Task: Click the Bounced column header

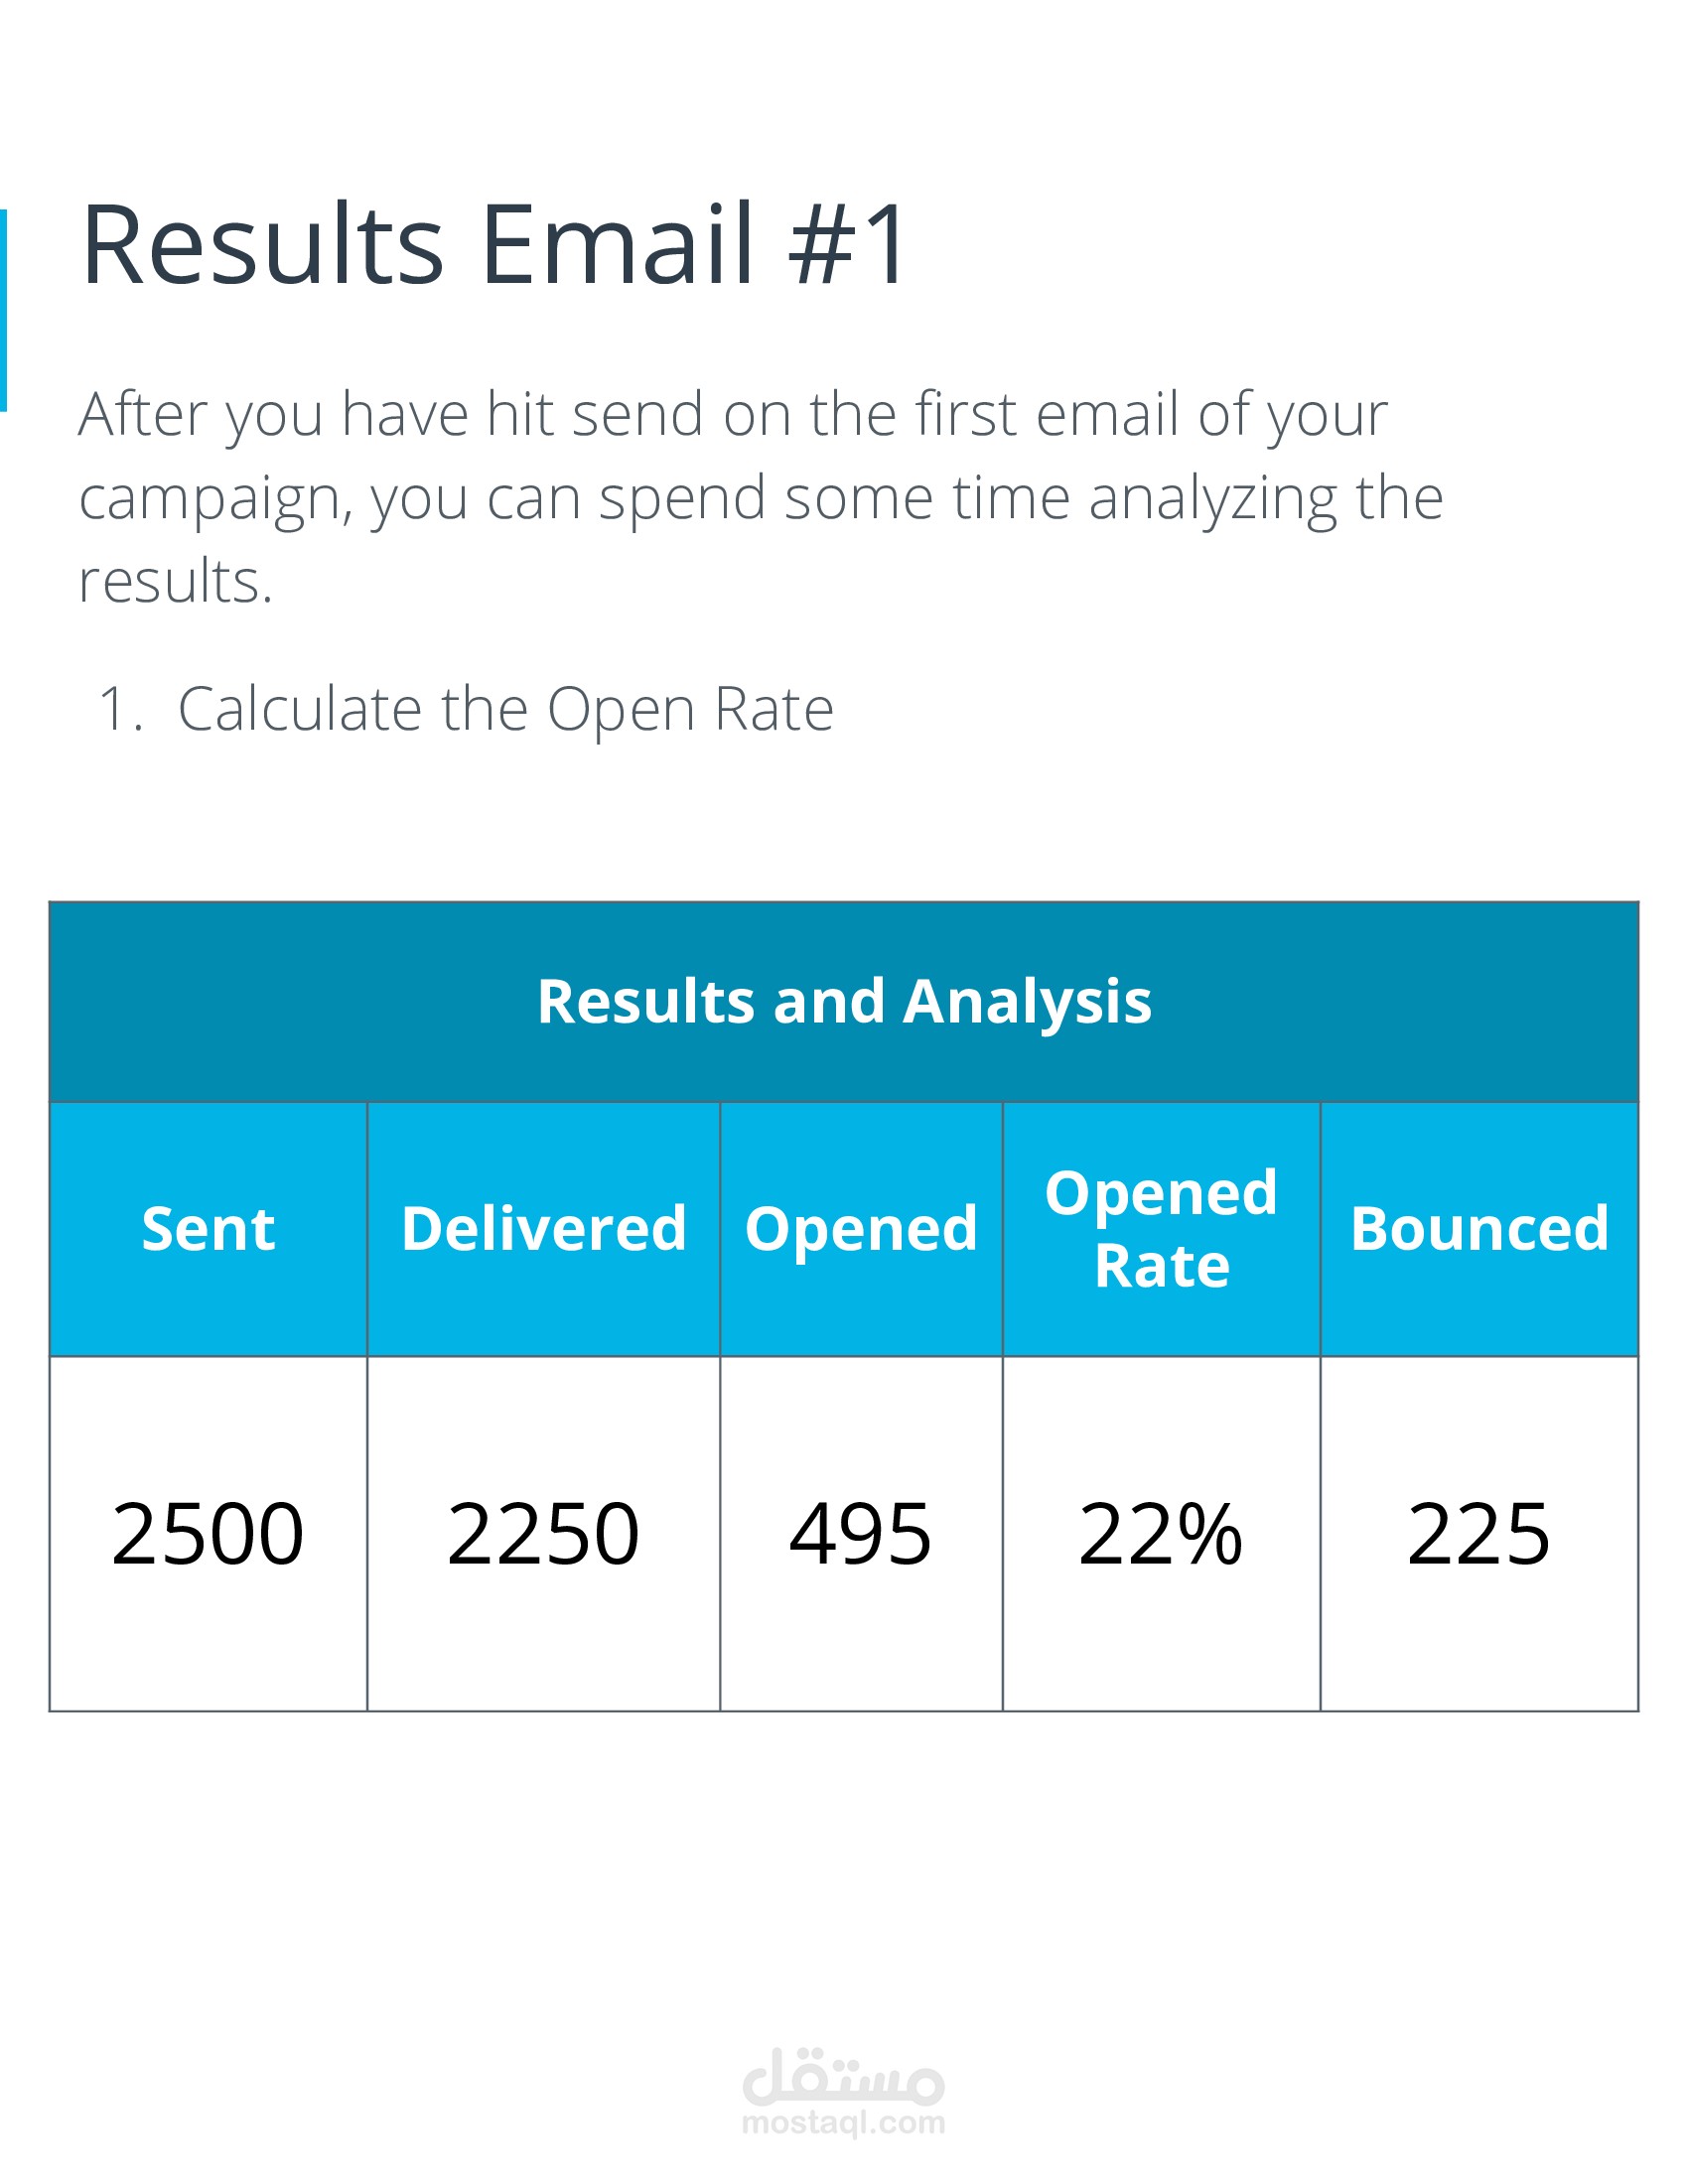Action: coord(1480,1229)
